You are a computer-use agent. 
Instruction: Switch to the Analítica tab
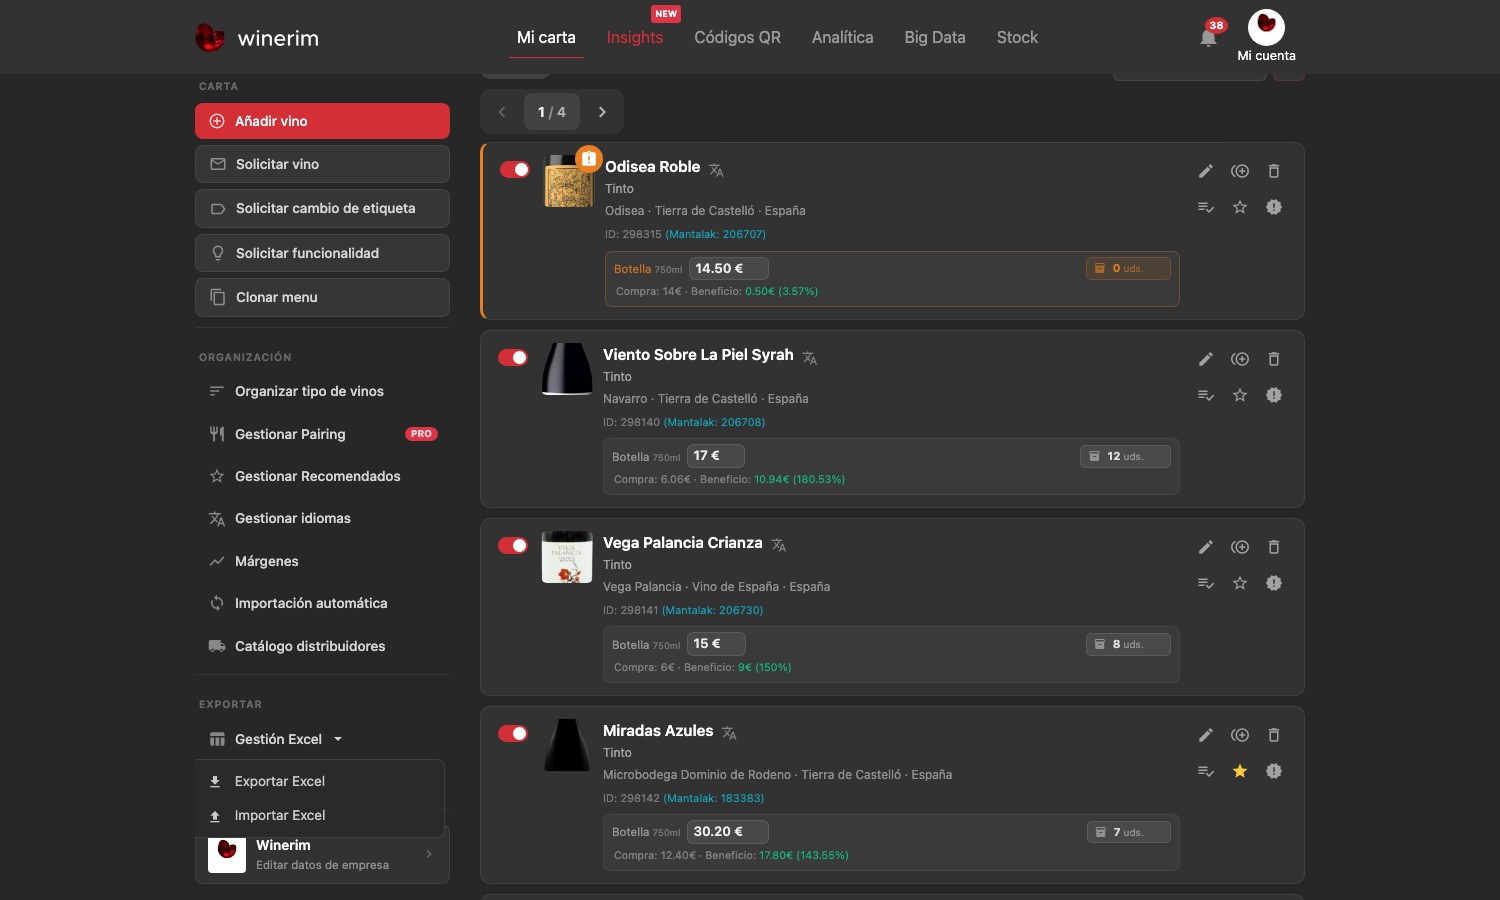pos(842,37)
